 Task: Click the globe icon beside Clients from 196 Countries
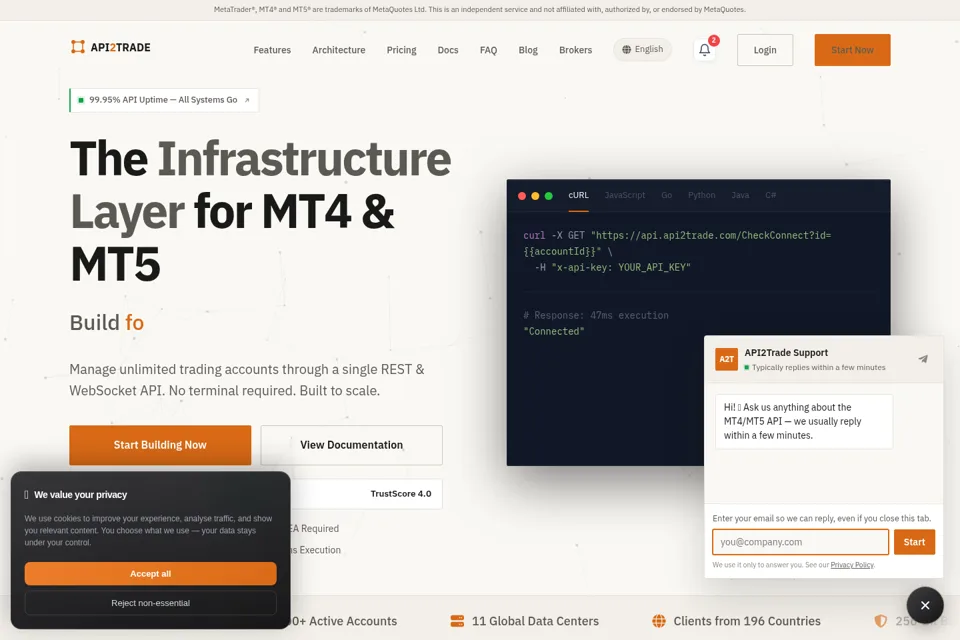[x=659, y=621]
